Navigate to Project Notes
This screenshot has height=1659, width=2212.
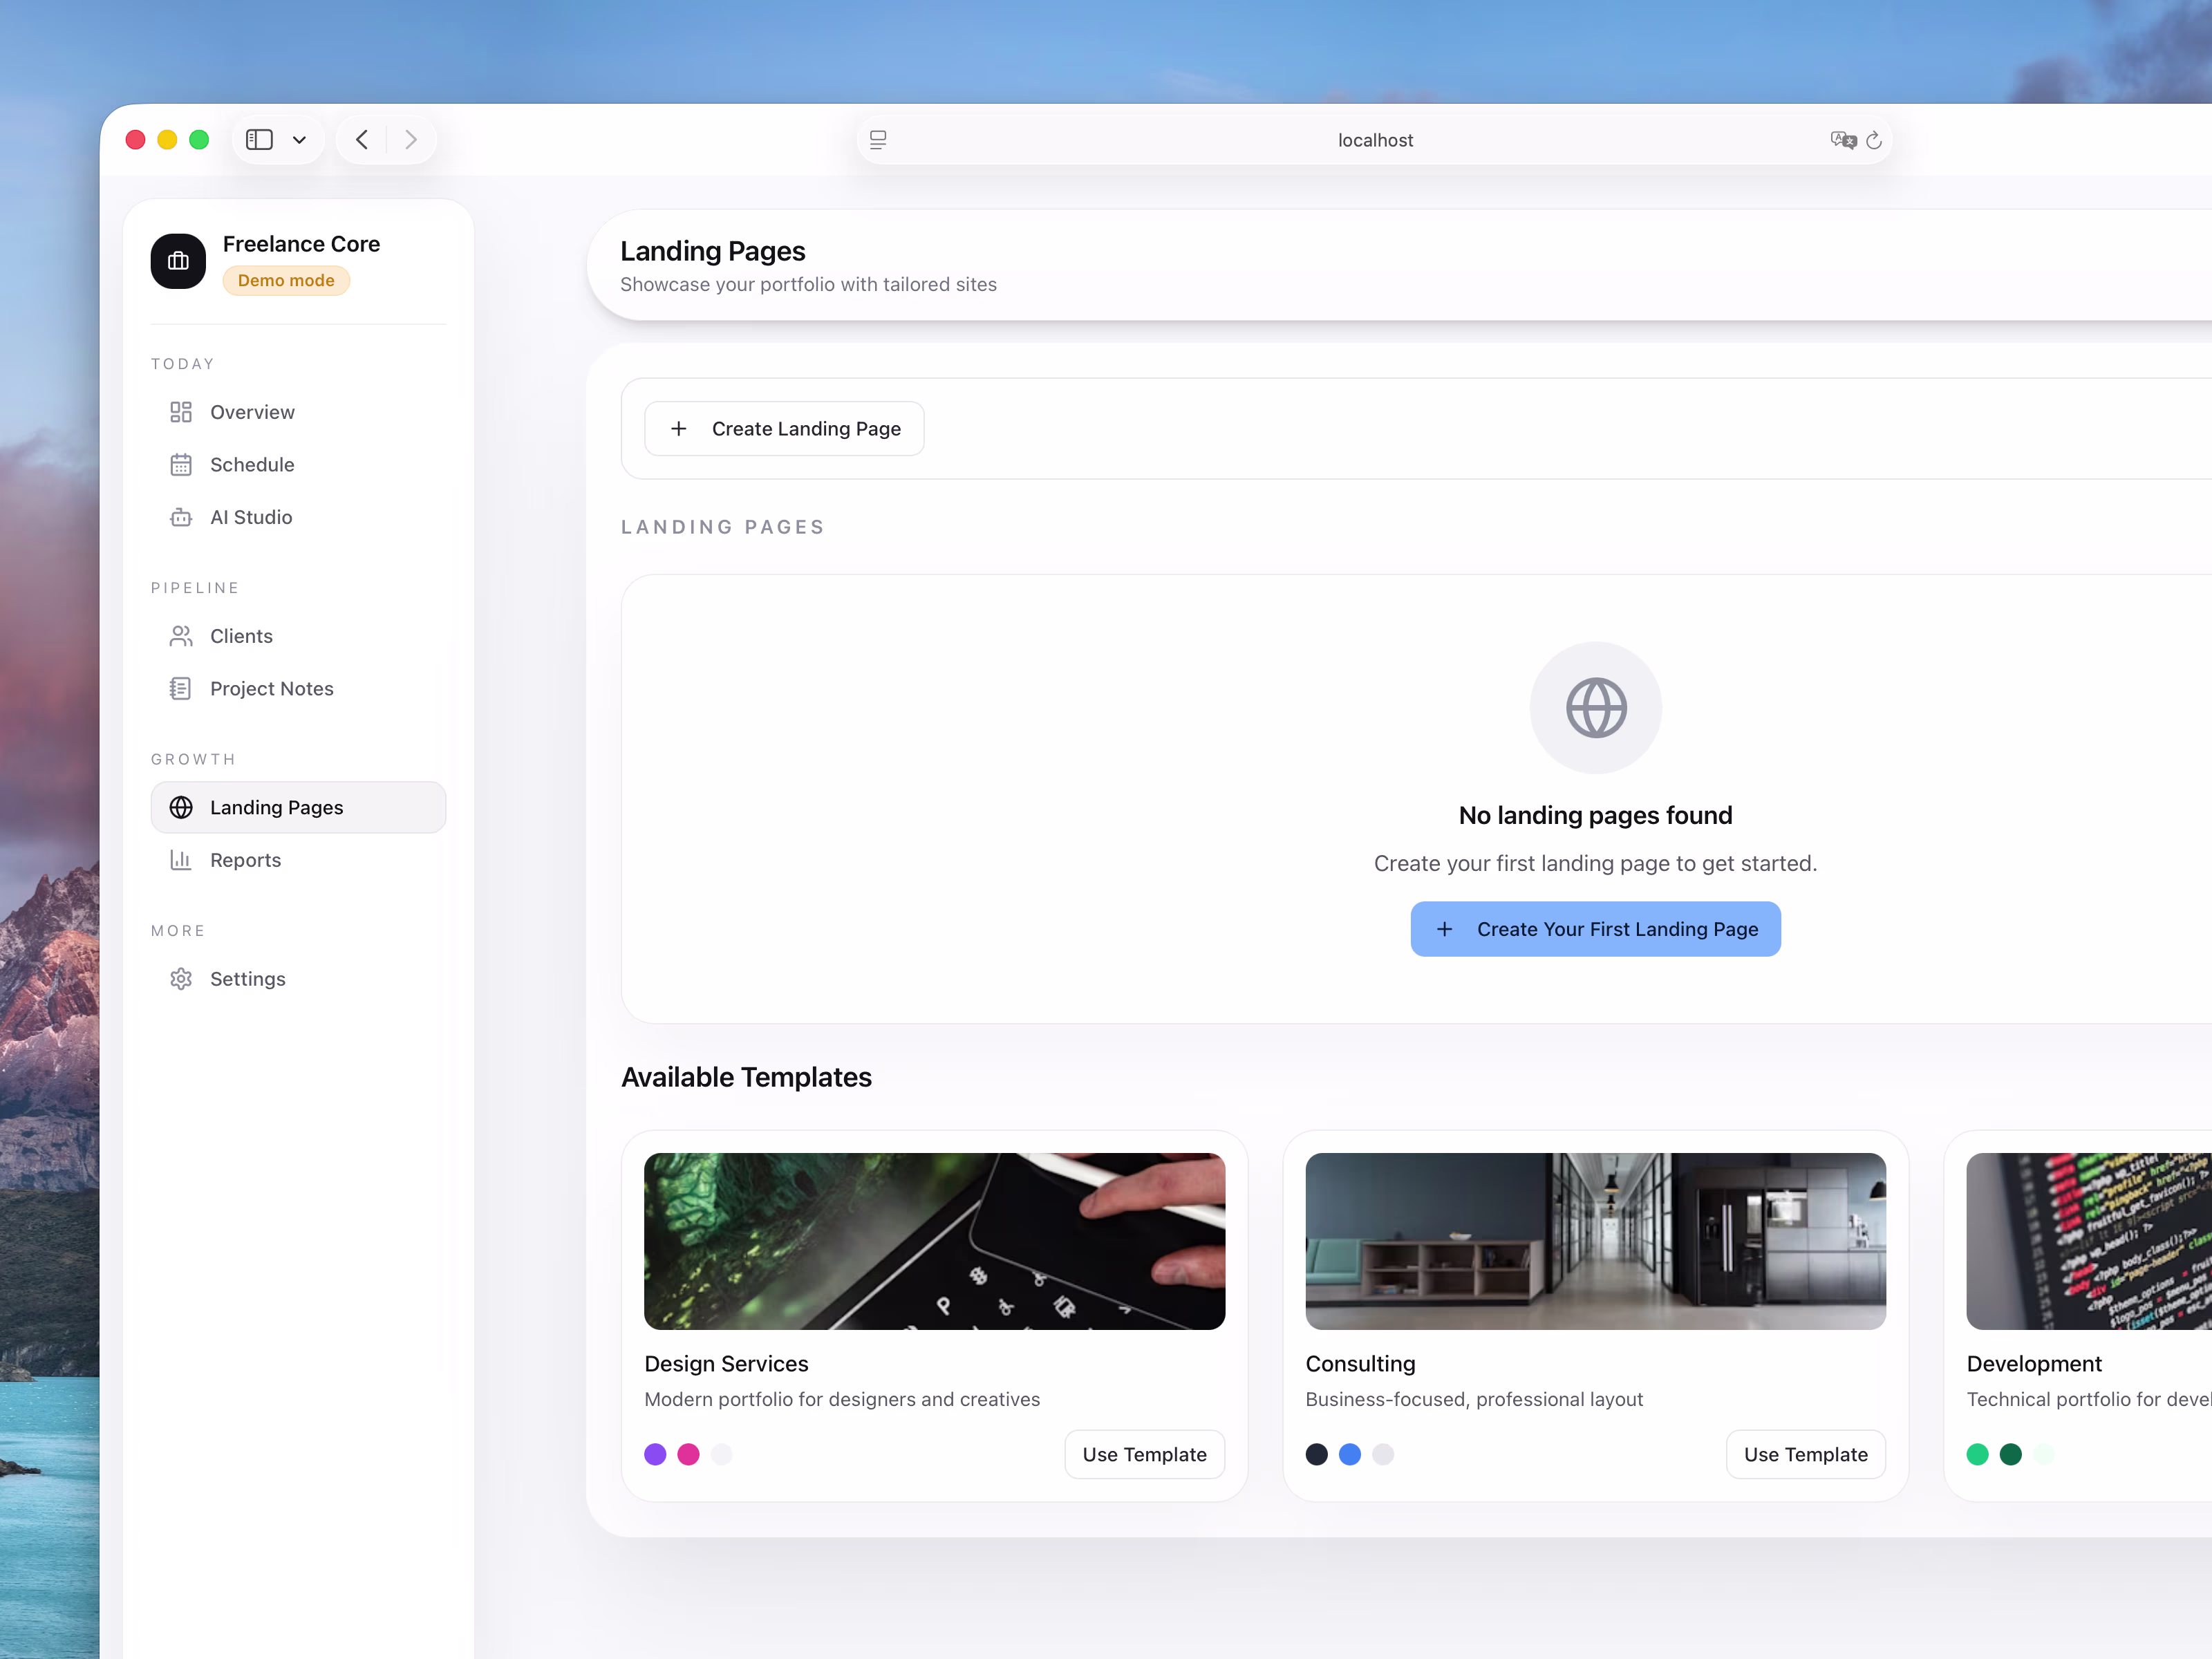(x=271, y=689)
